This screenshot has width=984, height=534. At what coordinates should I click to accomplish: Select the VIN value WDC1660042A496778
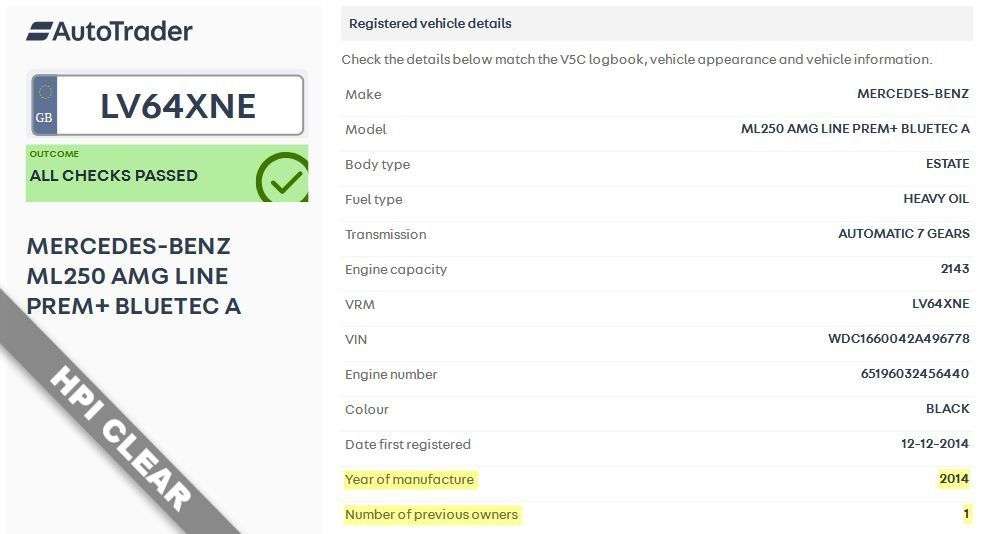coord(898,339)
